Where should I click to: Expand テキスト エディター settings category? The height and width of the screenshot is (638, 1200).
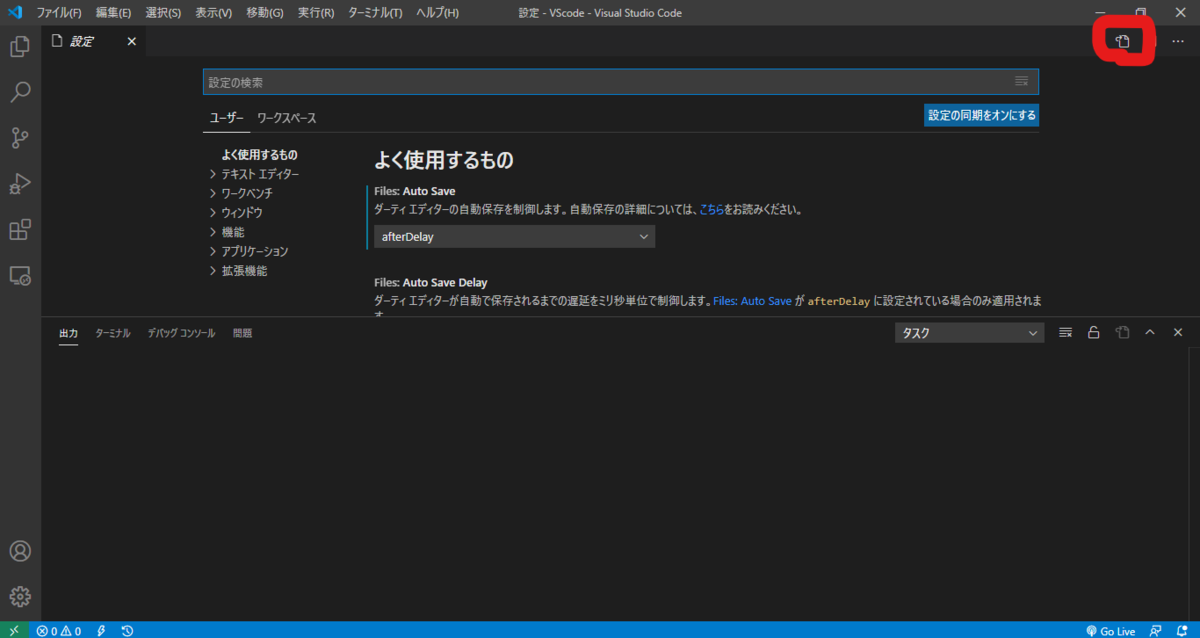254,174
